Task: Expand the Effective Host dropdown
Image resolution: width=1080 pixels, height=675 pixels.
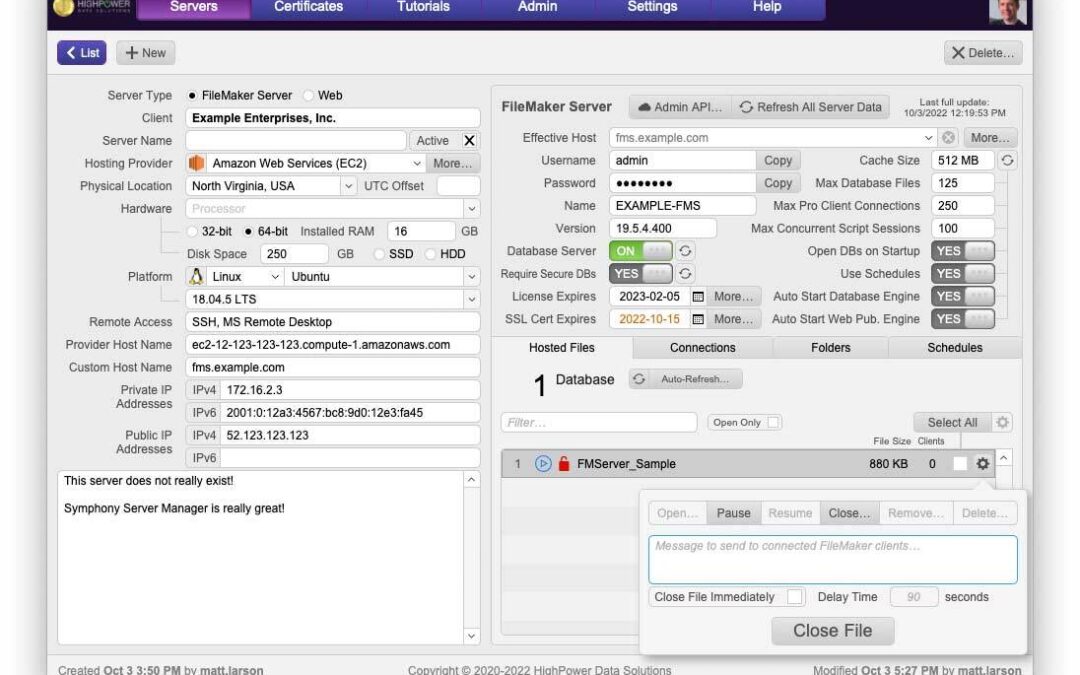Action: 928,138
